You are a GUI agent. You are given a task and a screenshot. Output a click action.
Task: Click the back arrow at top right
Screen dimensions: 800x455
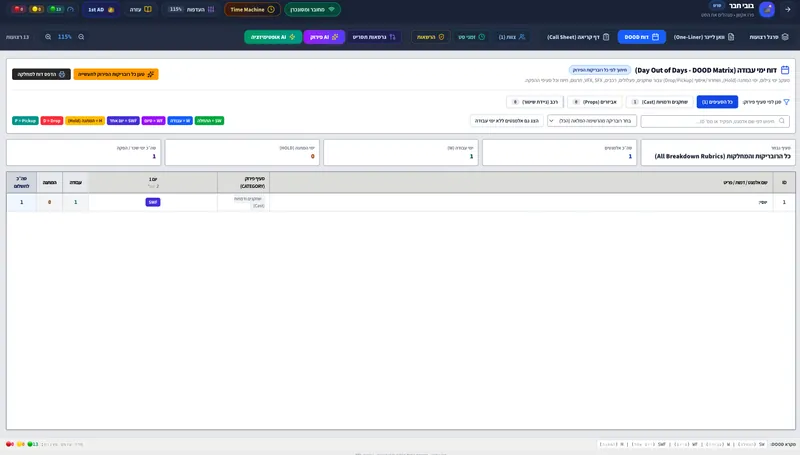[788, 9]
